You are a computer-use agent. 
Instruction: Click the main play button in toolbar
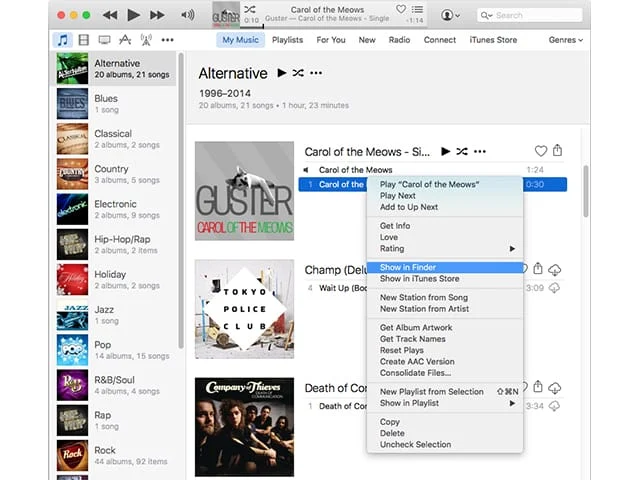[x=133, y=15]
